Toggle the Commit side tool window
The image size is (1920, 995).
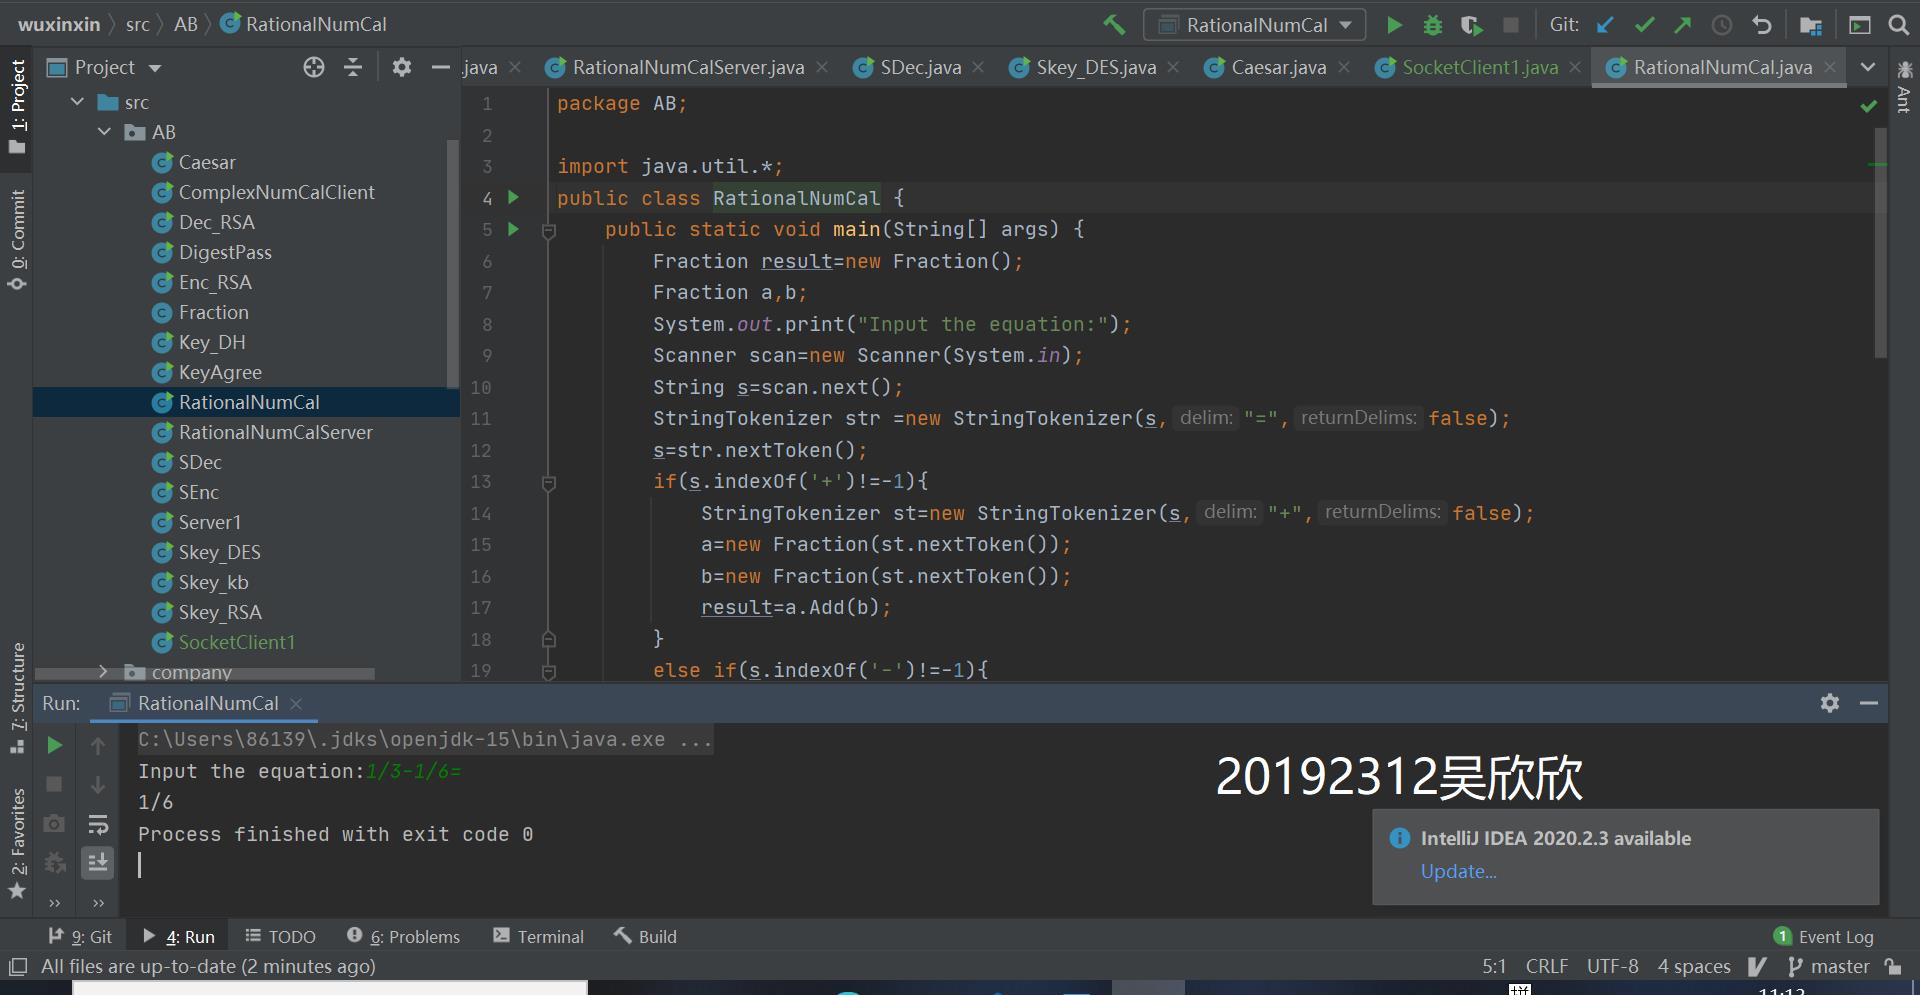[17, 240]
